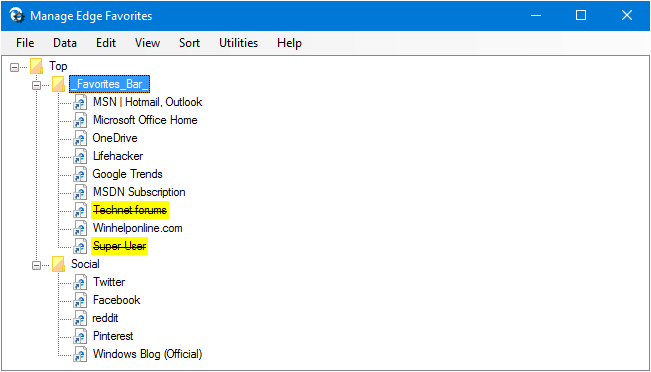Collapse the Top folder node
Image resolution: width=651 pixels, height=372 pixels.
pyautogui.click(x=15, y=67)
